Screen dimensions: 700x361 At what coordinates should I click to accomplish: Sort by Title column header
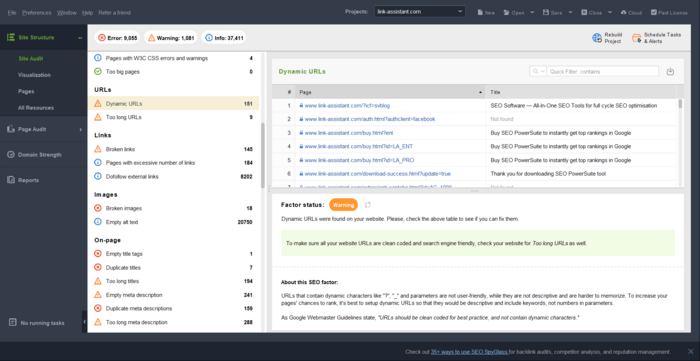581,92
